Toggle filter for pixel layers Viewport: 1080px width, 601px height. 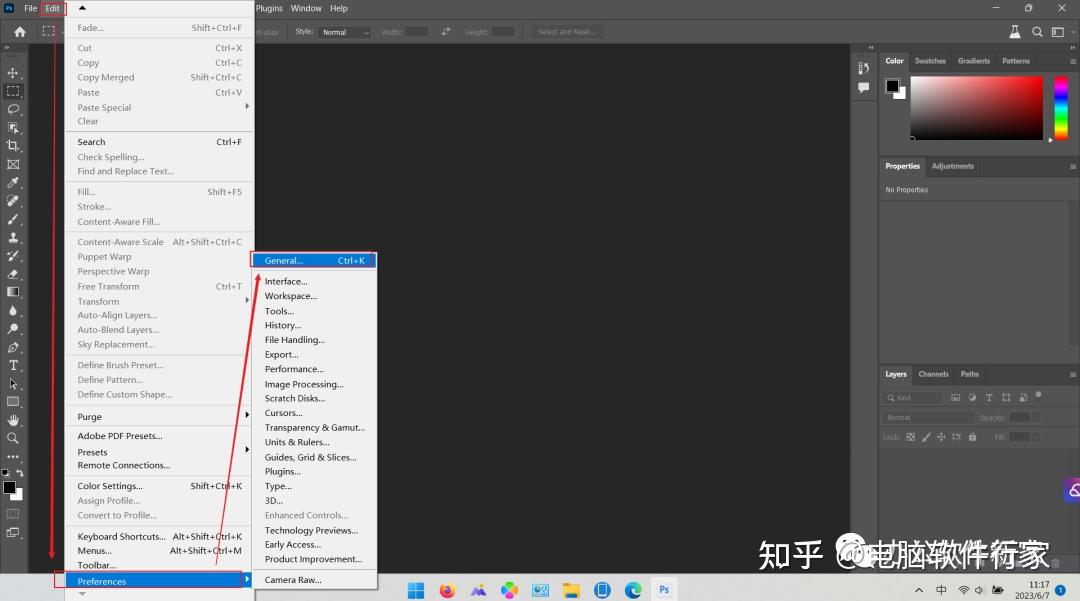coord(955,398)
